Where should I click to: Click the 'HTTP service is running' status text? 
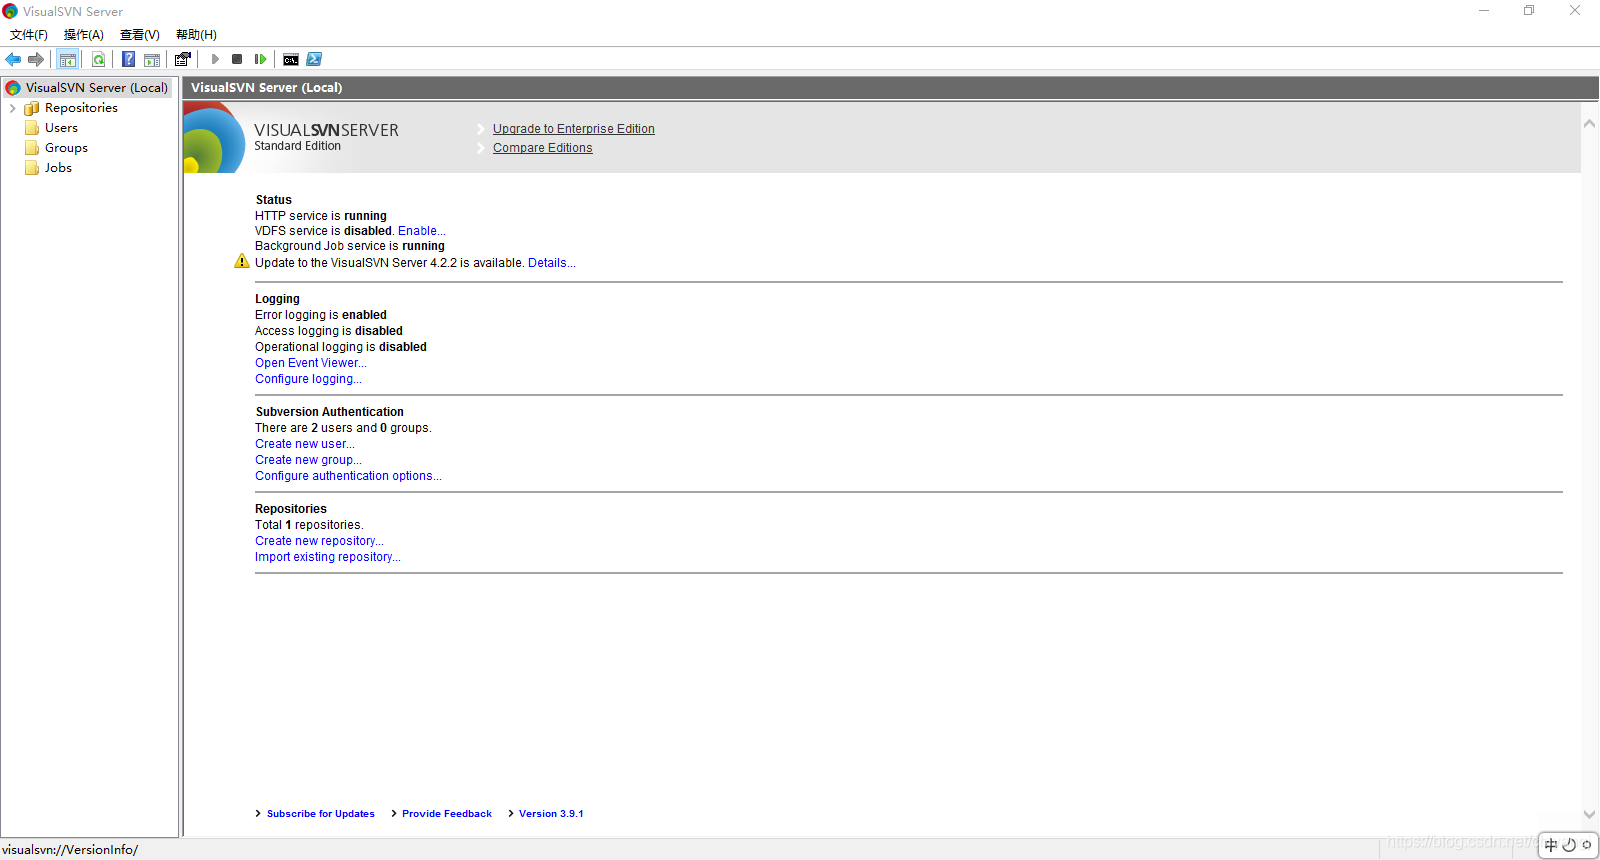pyautogui.click(x=321, y=216)
